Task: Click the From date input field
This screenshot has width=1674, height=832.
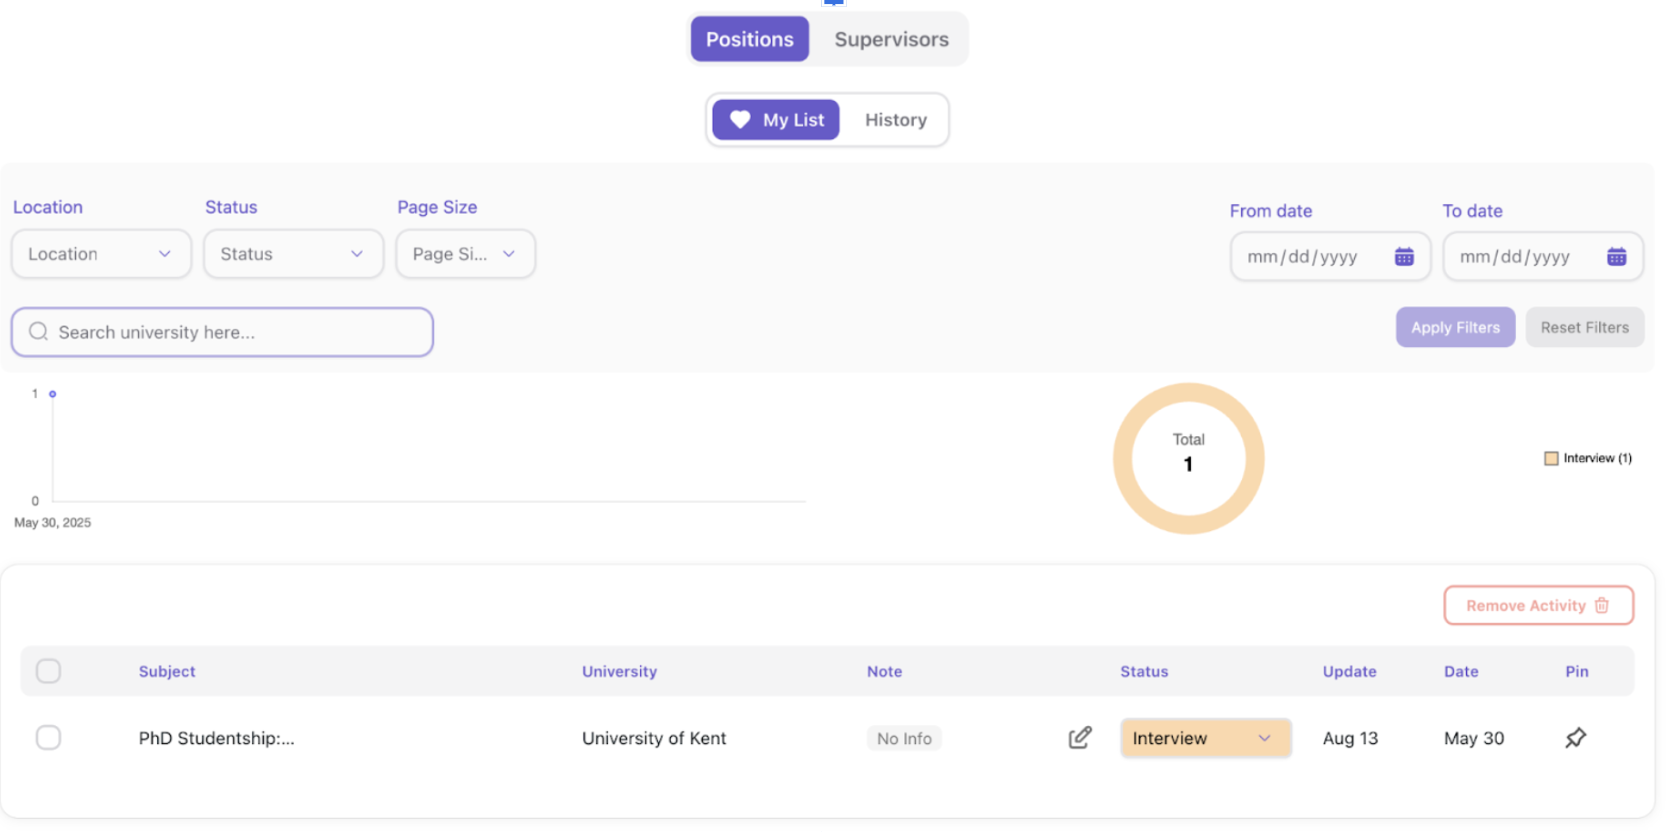Action: pos(1330,257)
